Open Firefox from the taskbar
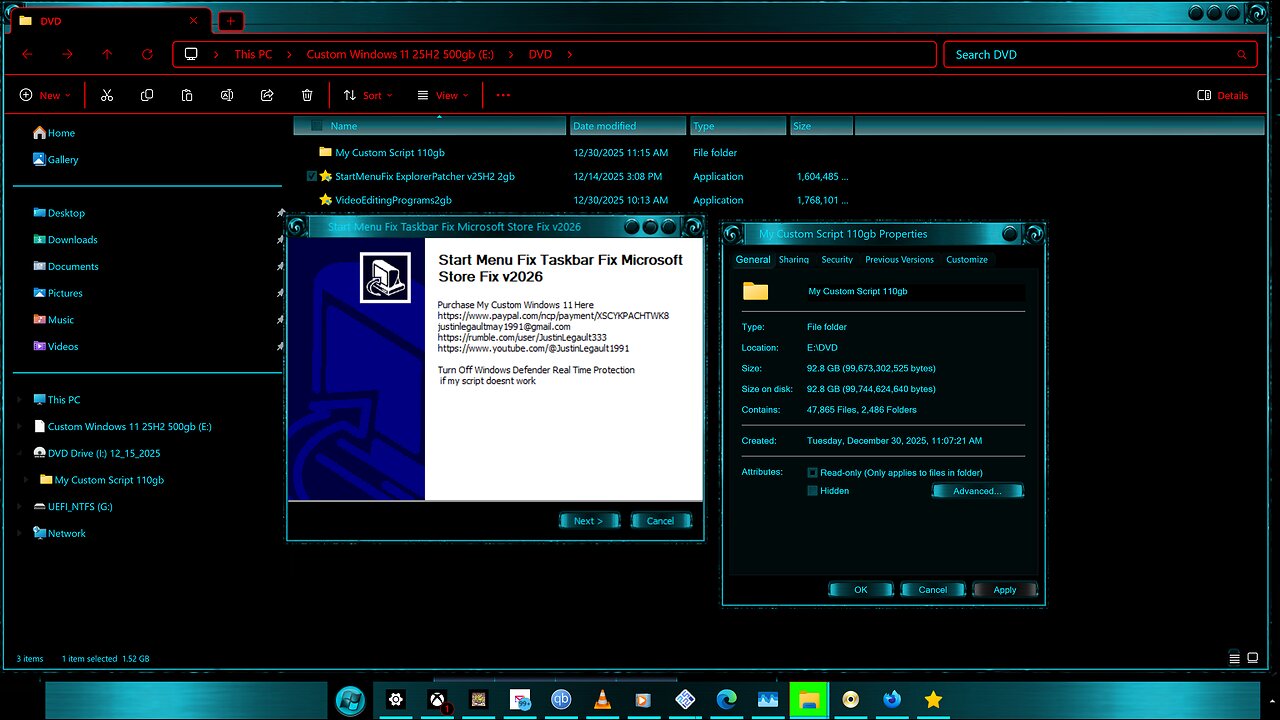The image size is (1280, 720). click(892, 700)
